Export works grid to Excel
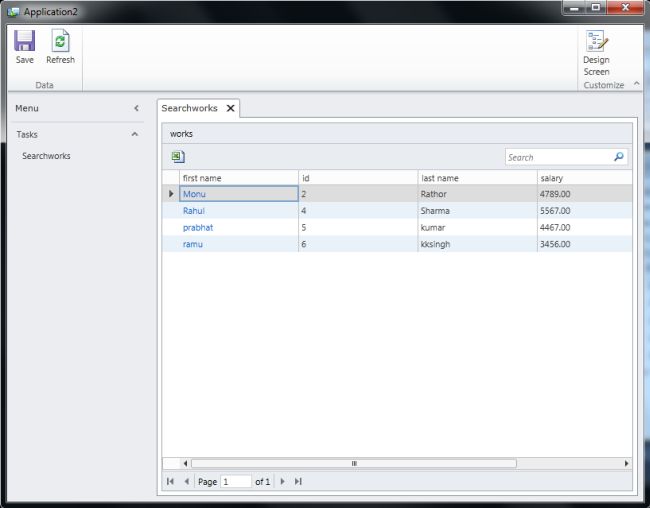Viewport: 650px width, 508px height. click(178, 157)
